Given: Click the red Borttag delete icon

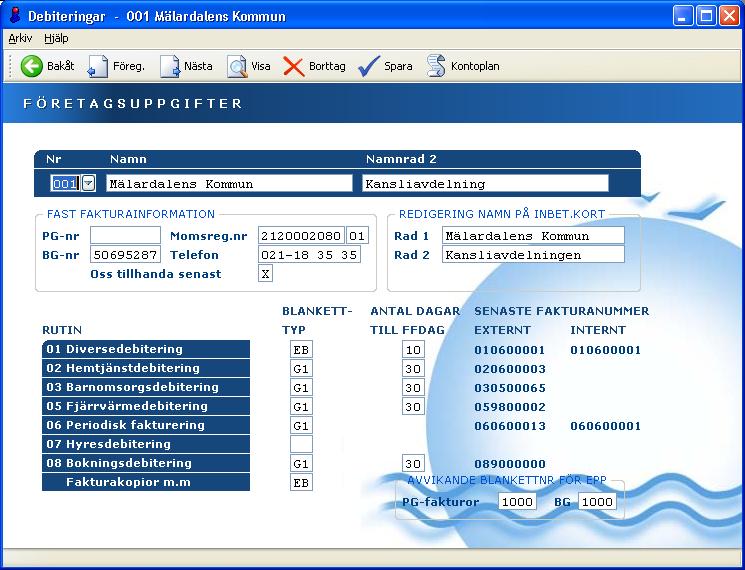Looking at the screenshot, I should (x=294, y=66).
